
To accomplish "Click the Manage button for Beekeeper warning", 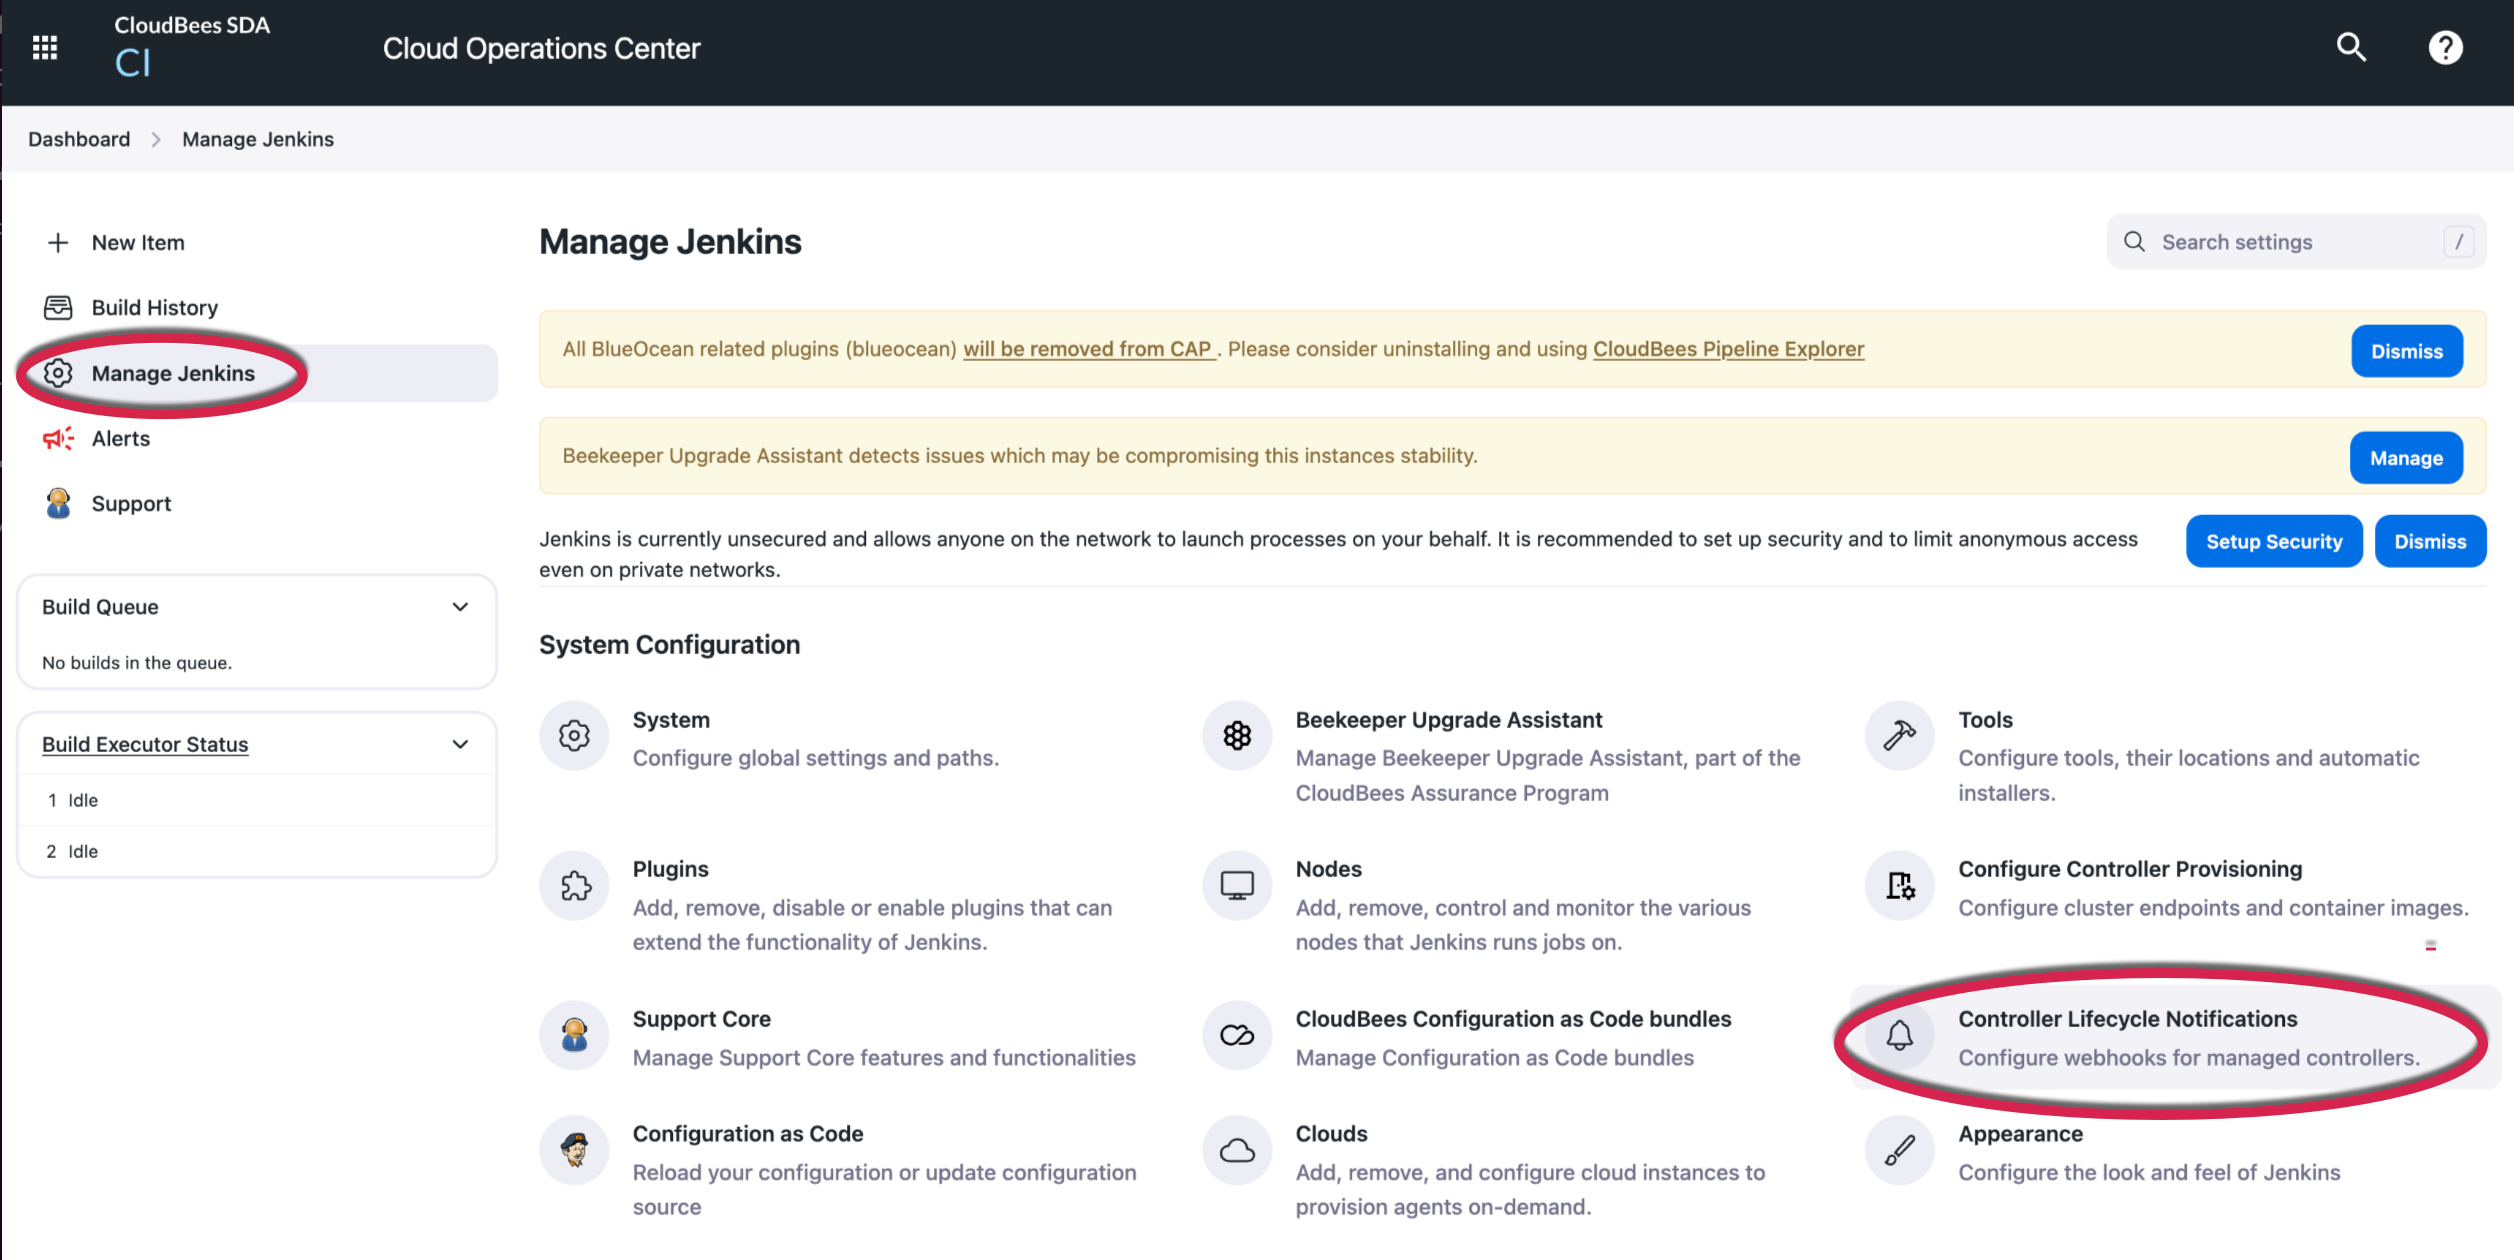I will (x=2406, y=458).
